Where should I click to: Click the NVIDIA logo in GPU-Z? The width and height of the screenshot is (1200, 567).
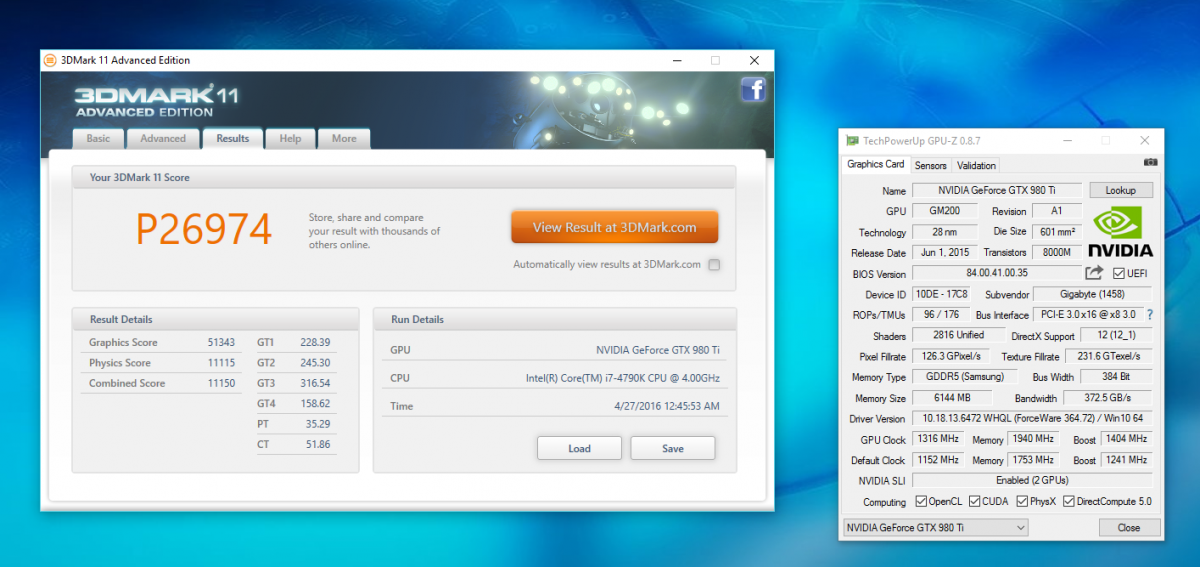[1120, 232]
